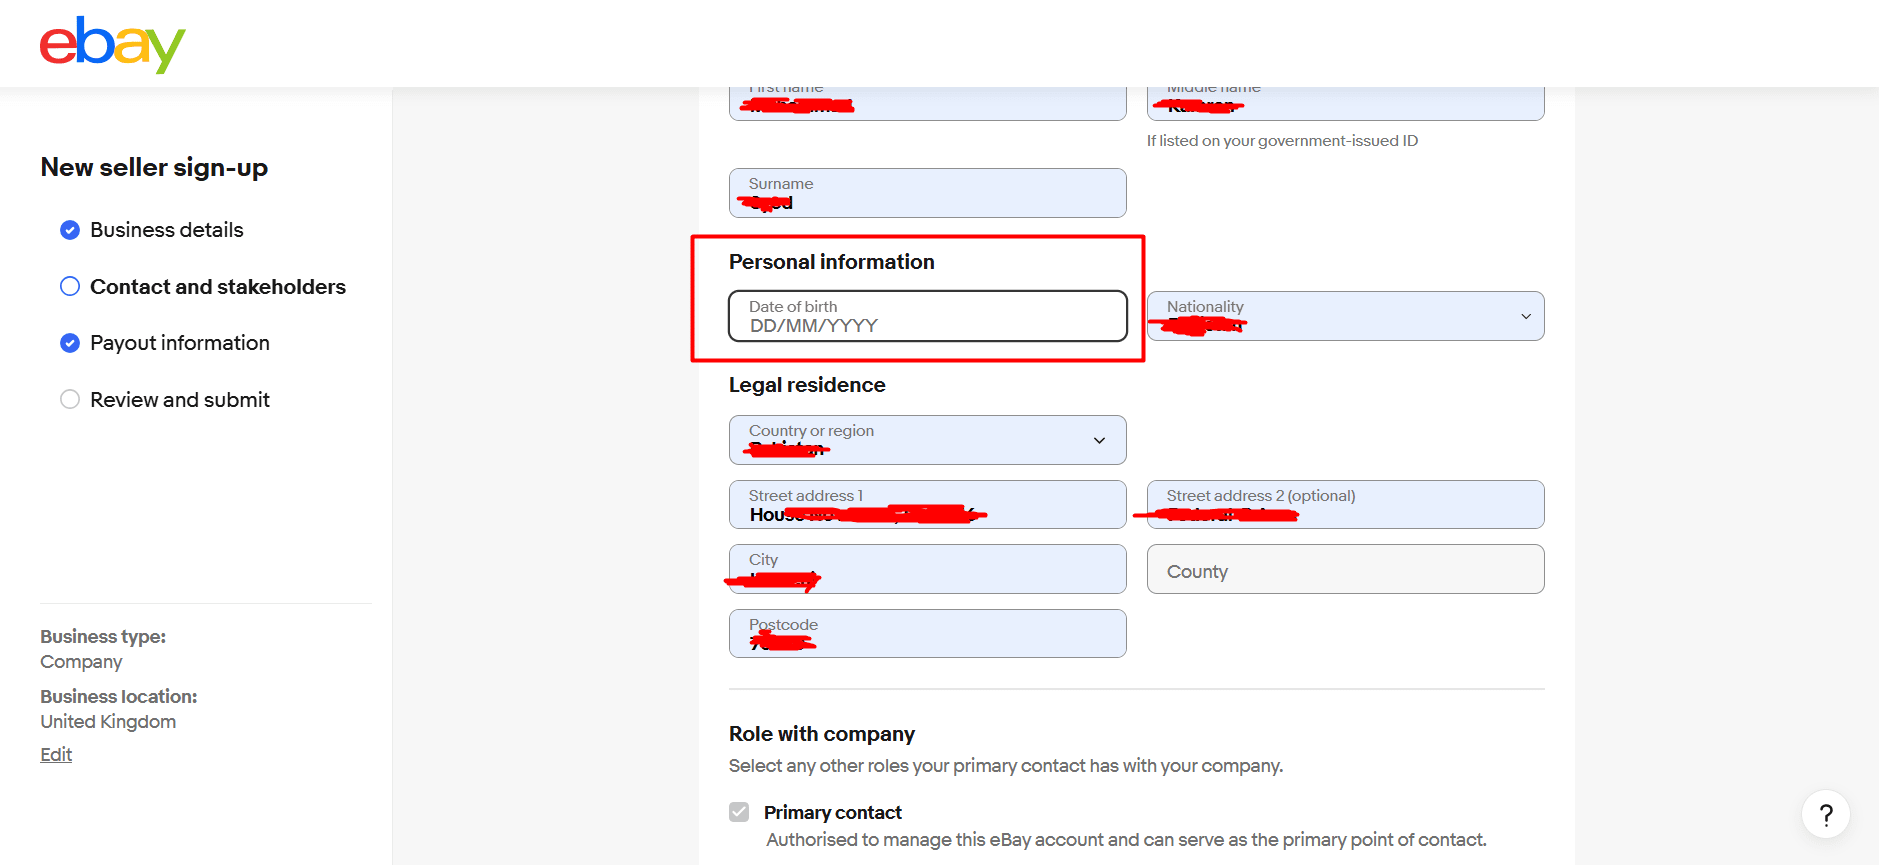Click the Business details completed checkmark icon
The height and width of the screenshot is (865, 1879).
(70, 230)
